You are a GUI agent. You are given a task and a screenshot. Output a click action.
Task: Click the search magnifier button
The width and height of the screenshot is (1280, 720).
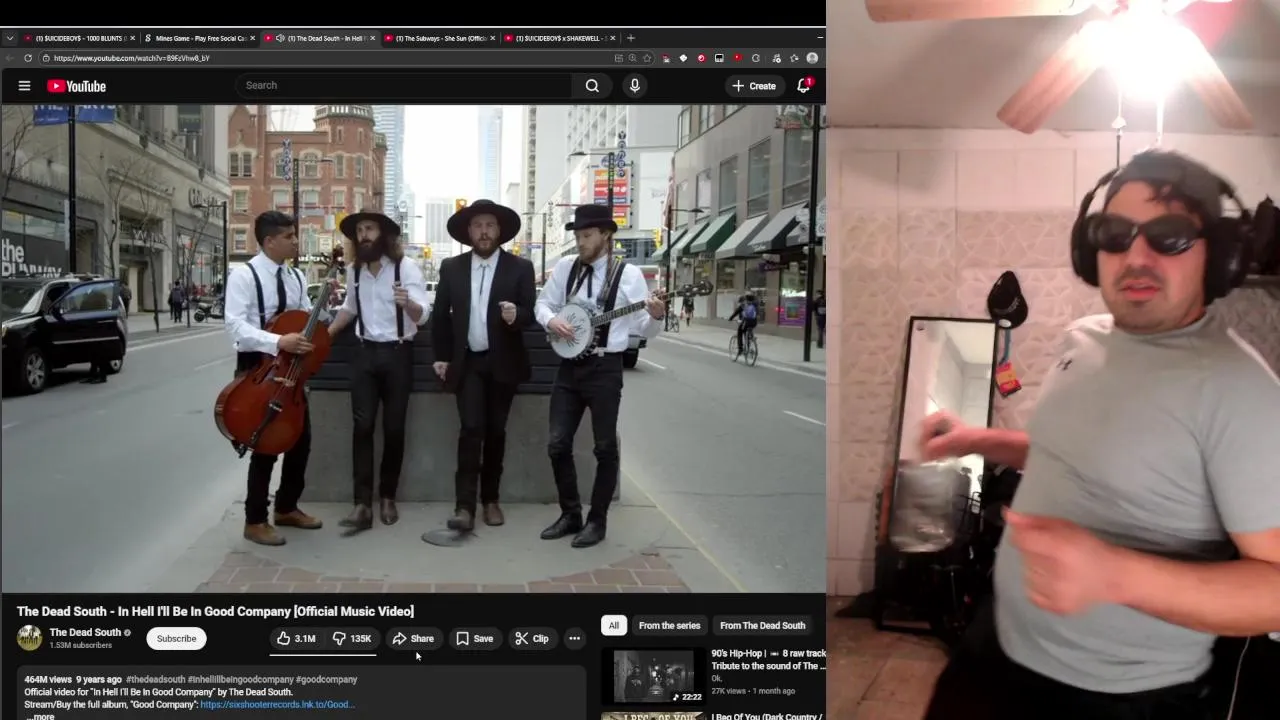592,86
